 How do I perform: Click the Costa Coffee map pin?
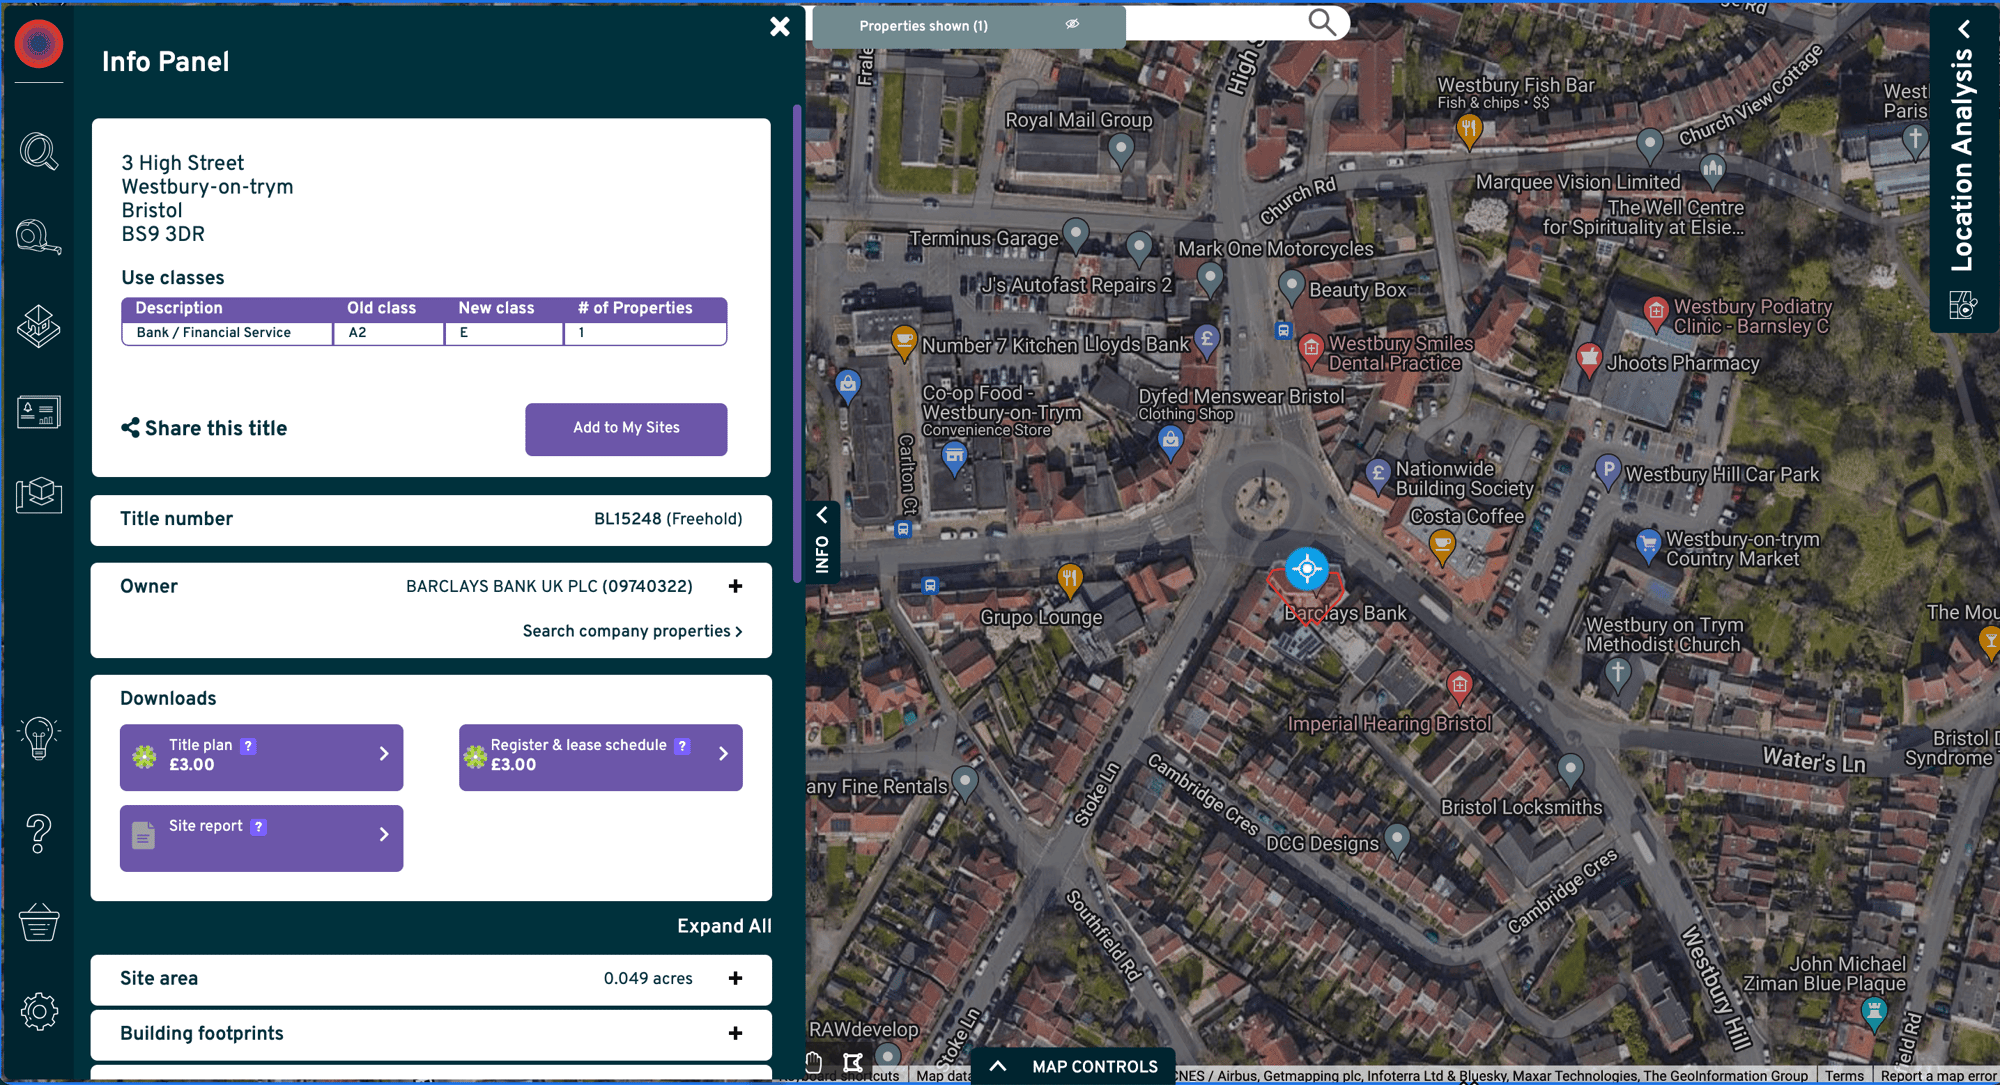click(1442, 547)
